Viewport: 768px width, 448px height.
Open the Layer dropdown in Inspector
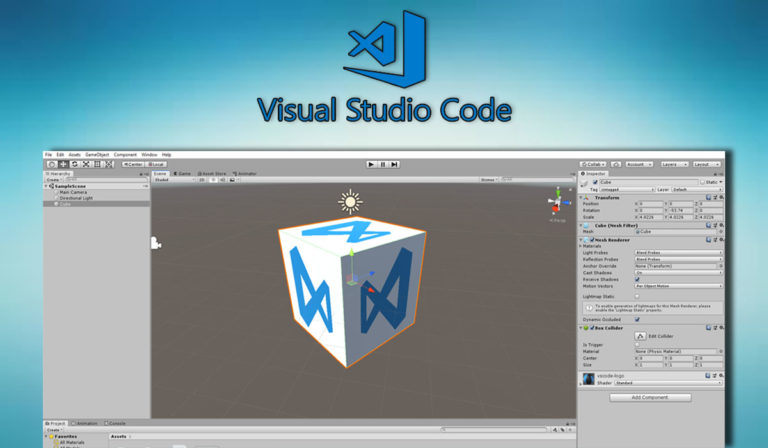click(696, 189)
